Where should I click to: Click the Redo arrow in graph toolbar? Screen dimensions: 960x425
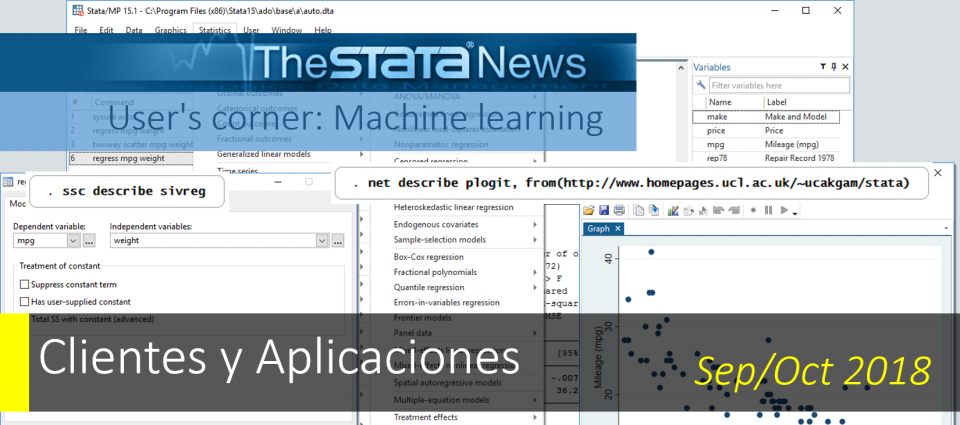(733, 210)
